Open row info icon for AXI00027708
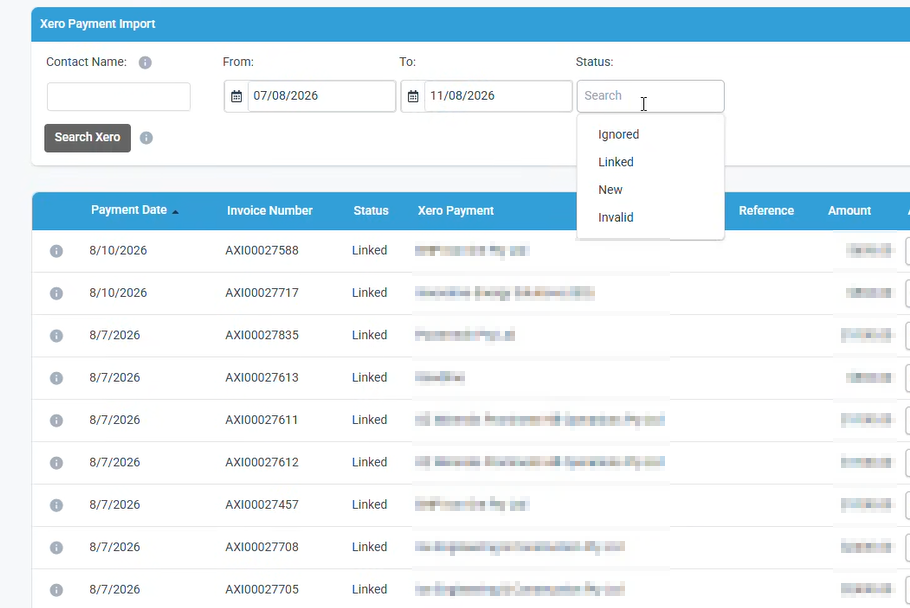This screenshot has height=608, width=910. click(x=56, y=548)
